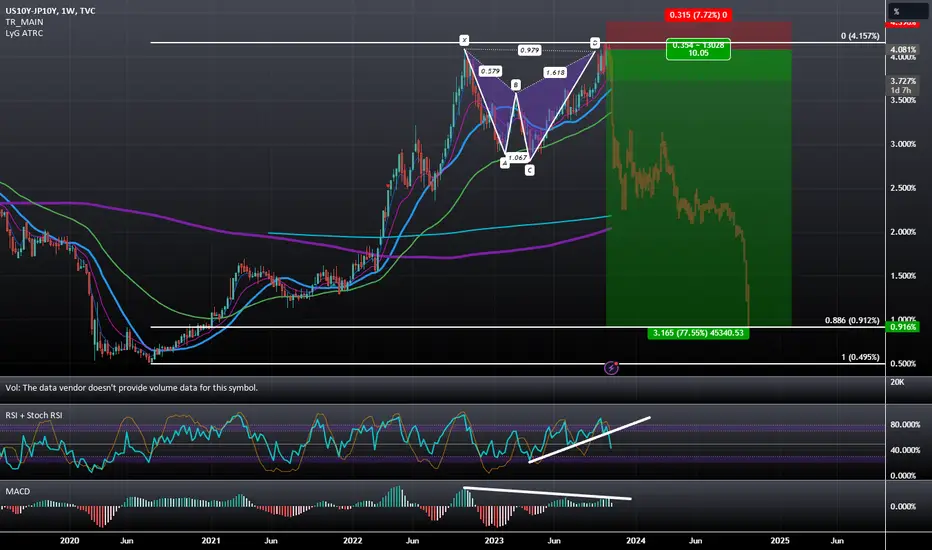Select the 1.067 ratio label
The width and height of the screenshot is (932, 550).
[x=518, y=158]
